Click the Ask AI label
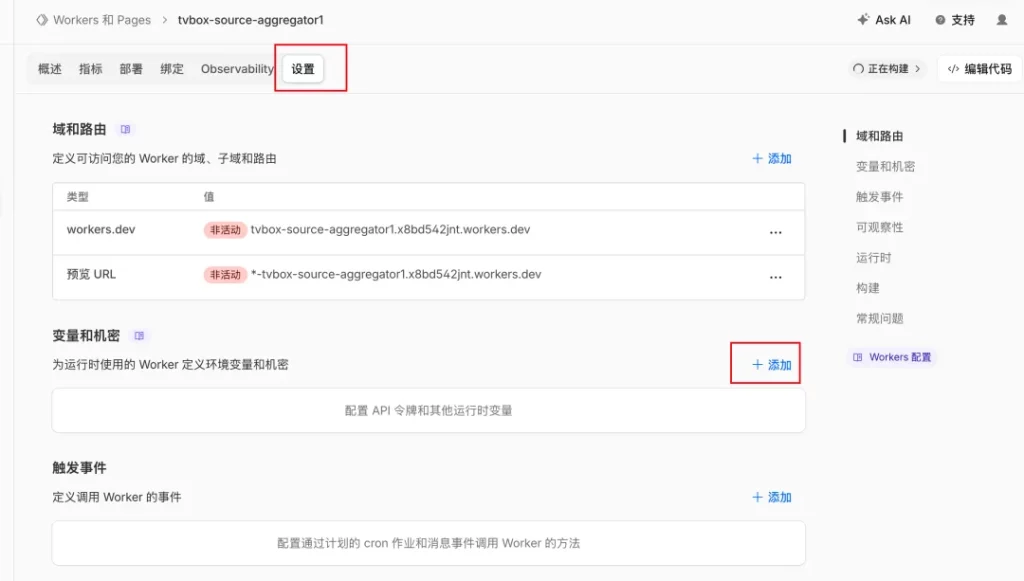 [x=893, y=20]
